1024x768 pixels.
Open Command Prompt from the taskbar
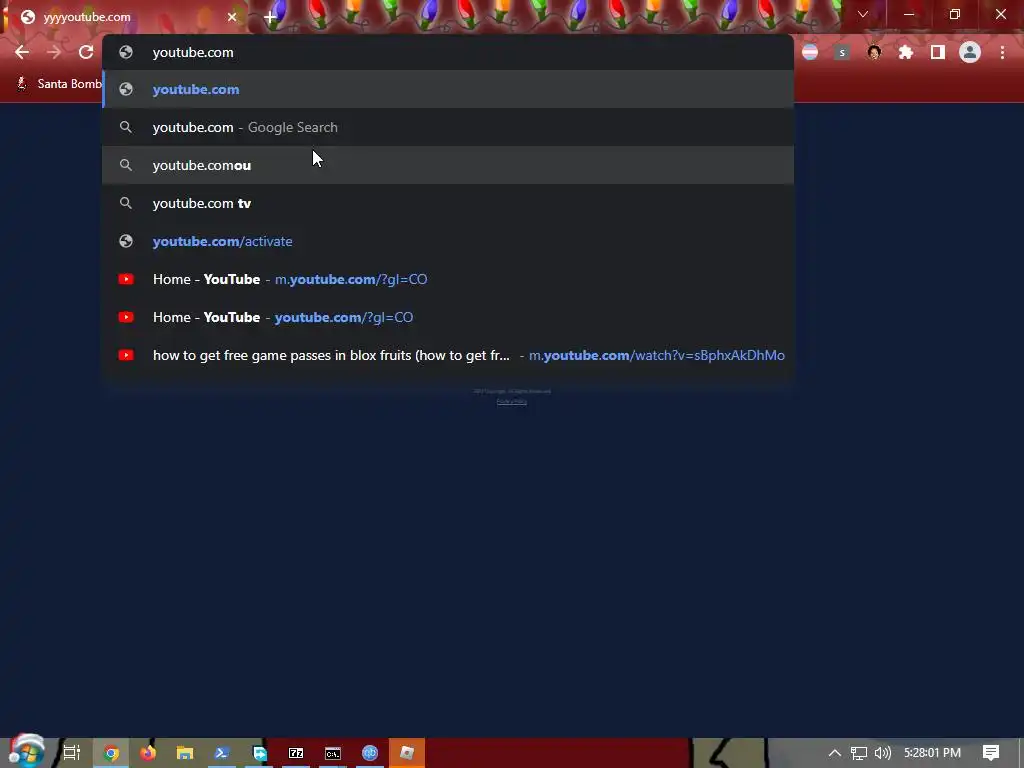point(333,753)
